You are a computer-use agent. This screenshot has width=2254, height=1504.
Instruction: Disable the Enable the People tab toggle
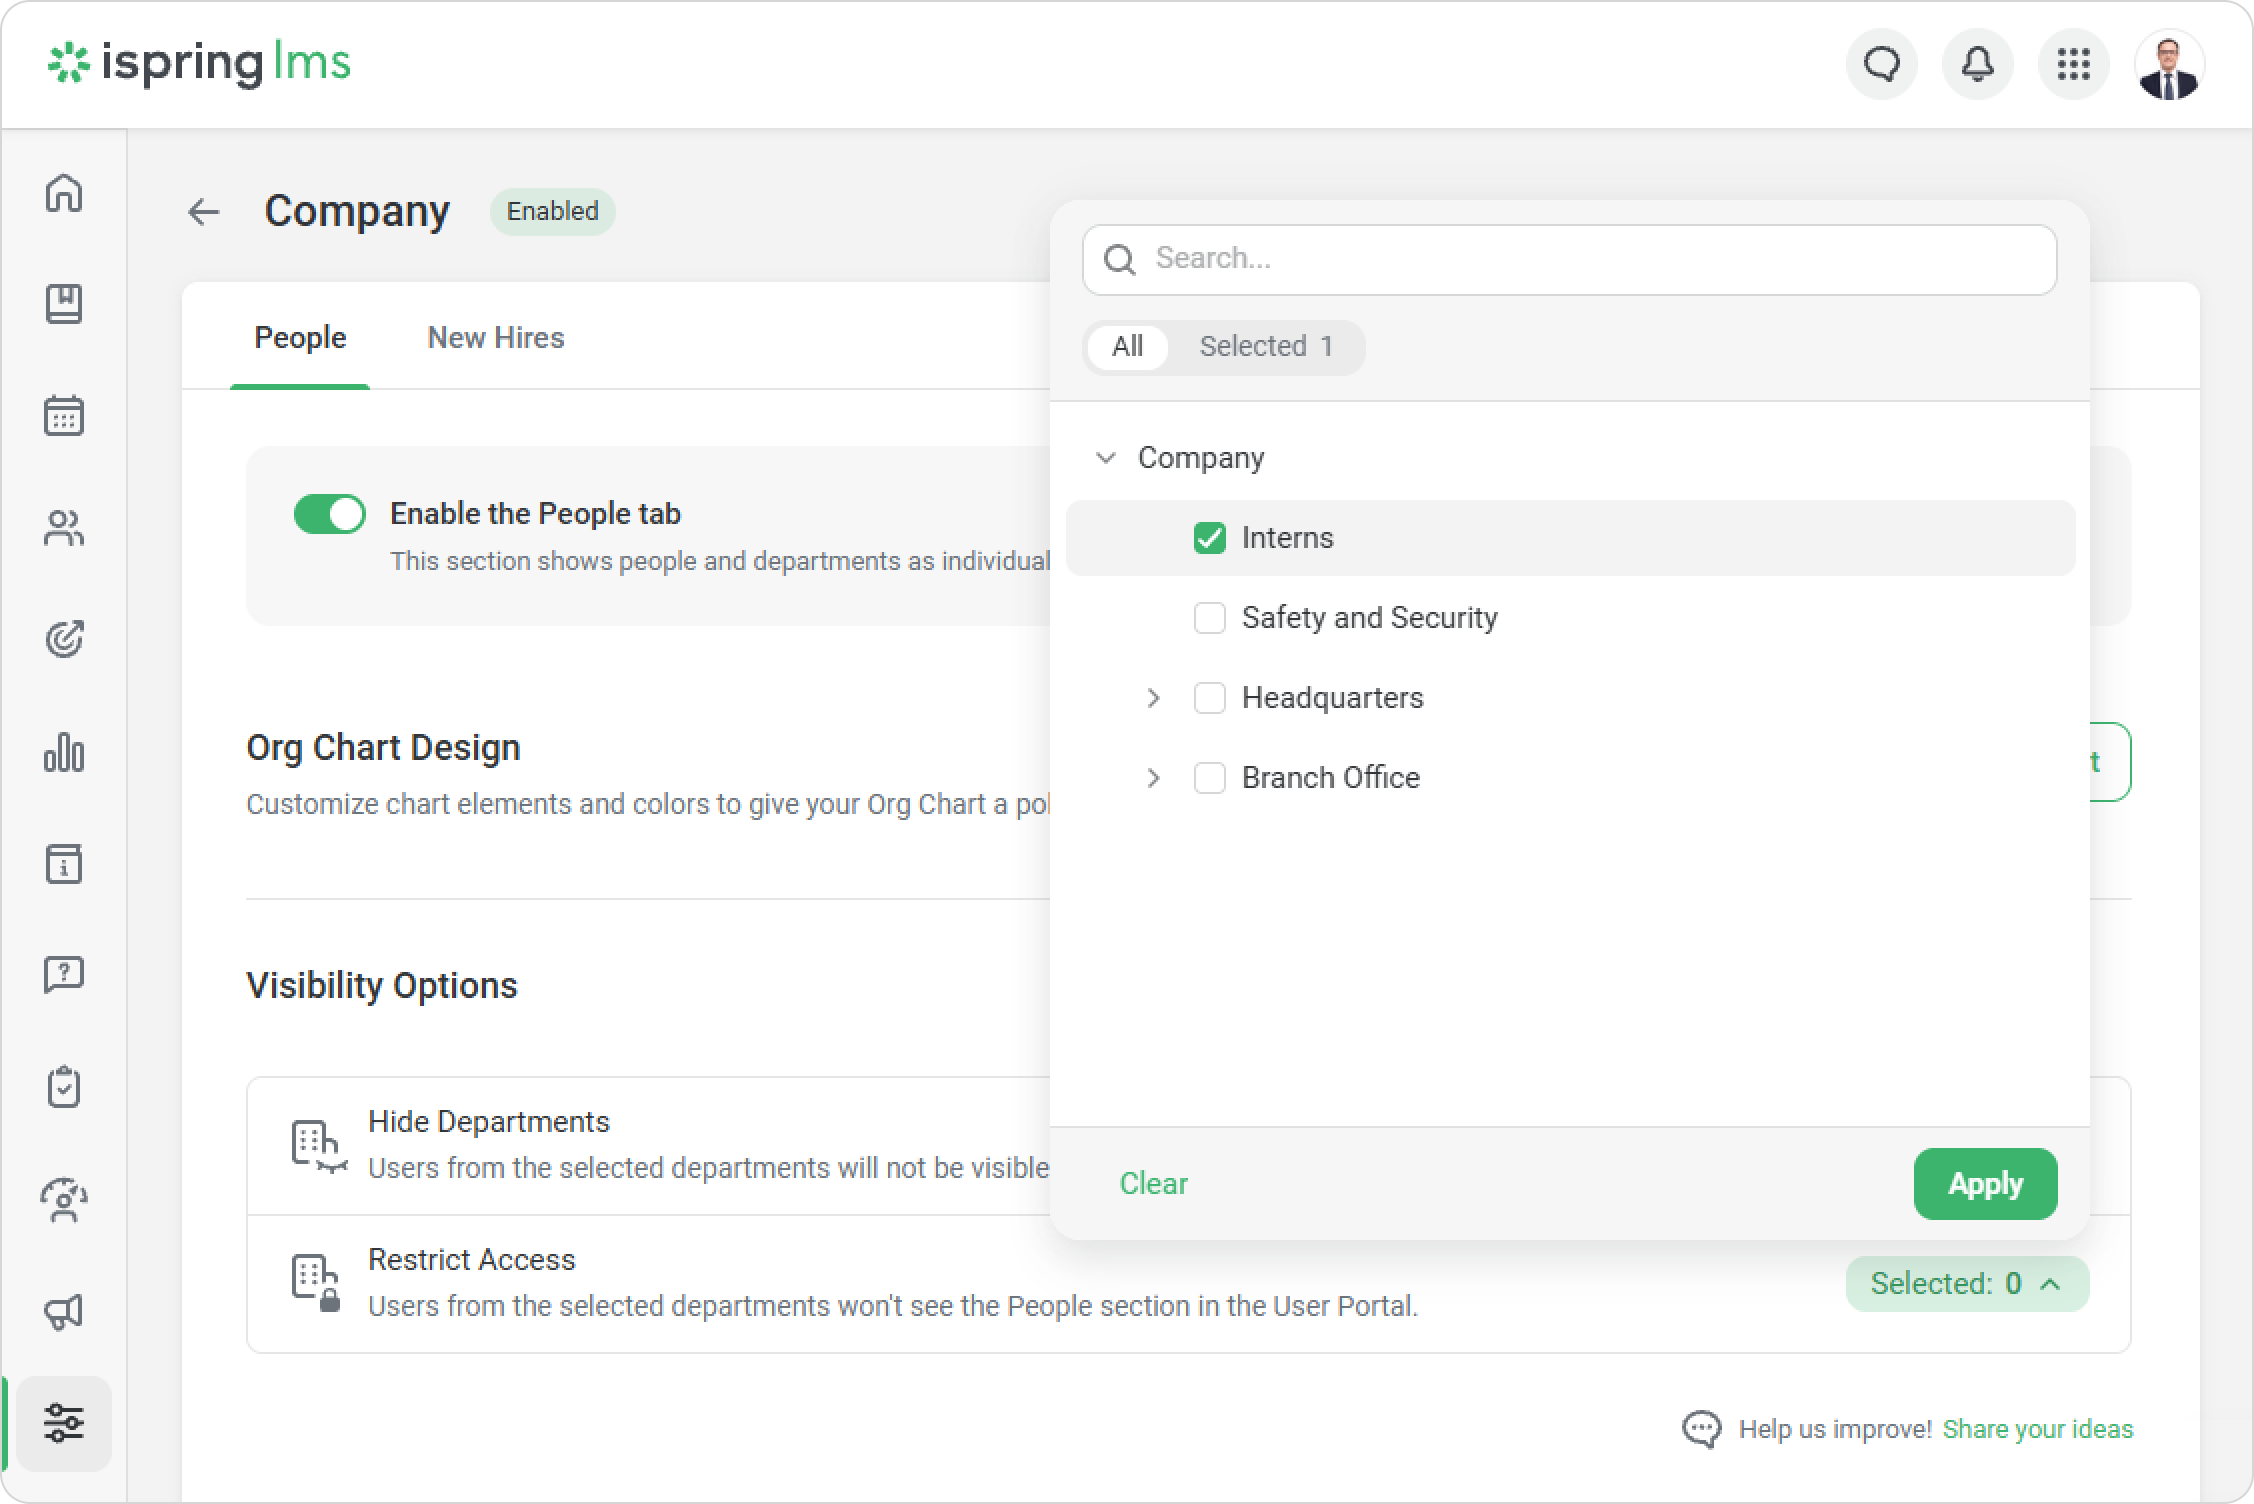330,514
